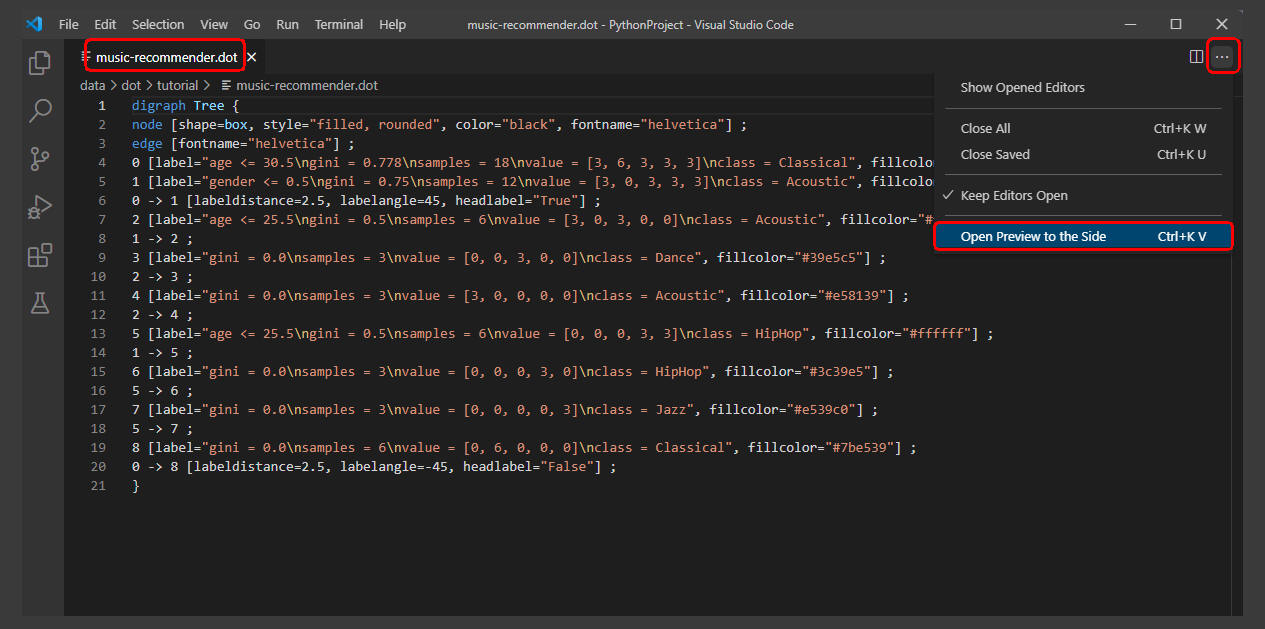Open the Source Control view

point(40,158)
